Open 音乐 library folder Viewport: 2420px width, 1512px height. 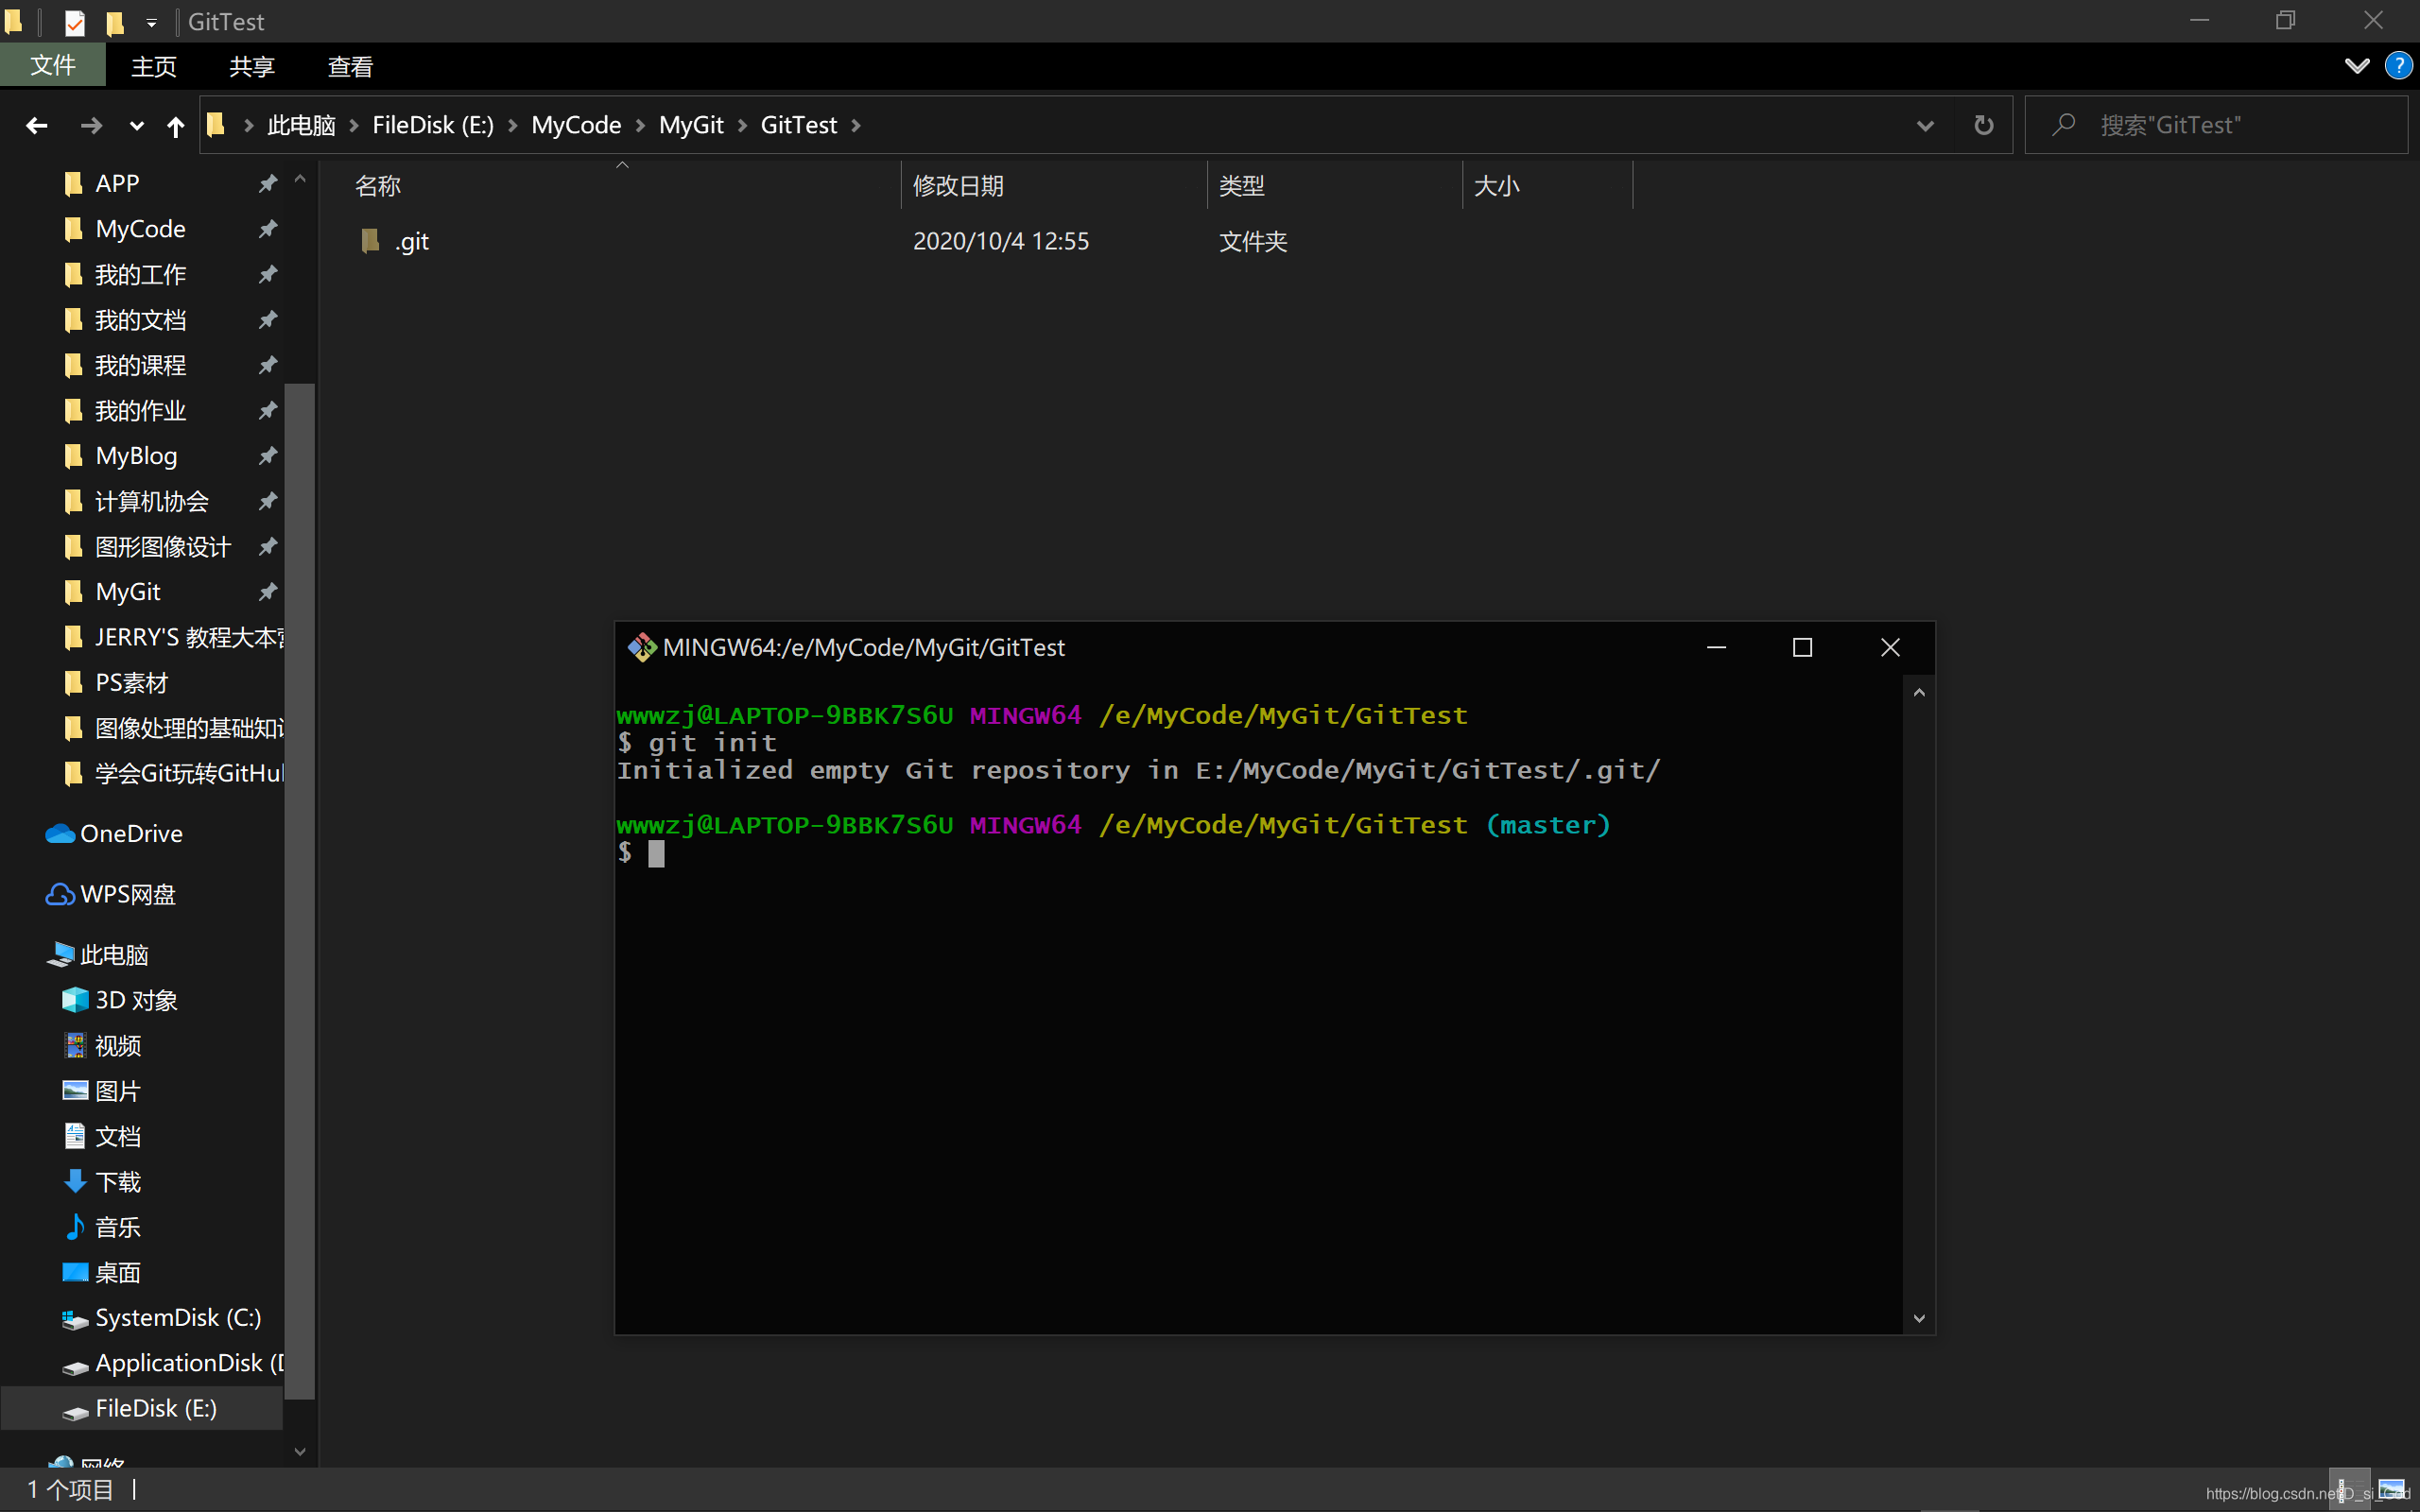[x=117, y=1227]
